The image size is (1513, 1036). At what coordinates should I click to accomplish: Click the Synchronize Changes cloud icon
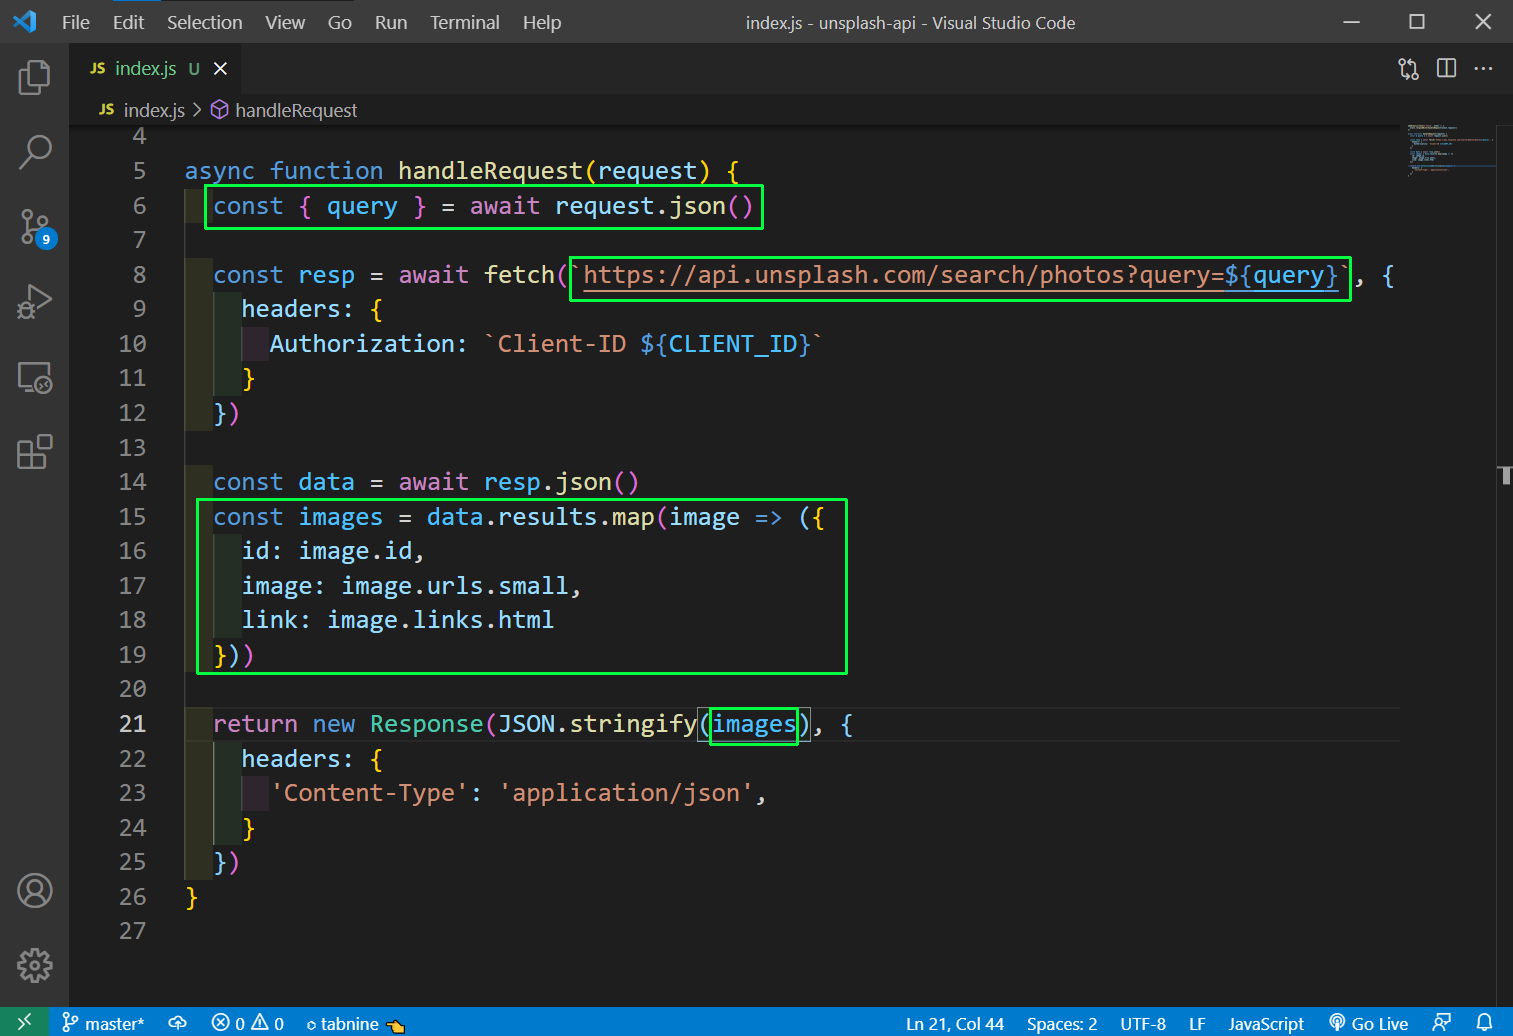pos(177,1023)
